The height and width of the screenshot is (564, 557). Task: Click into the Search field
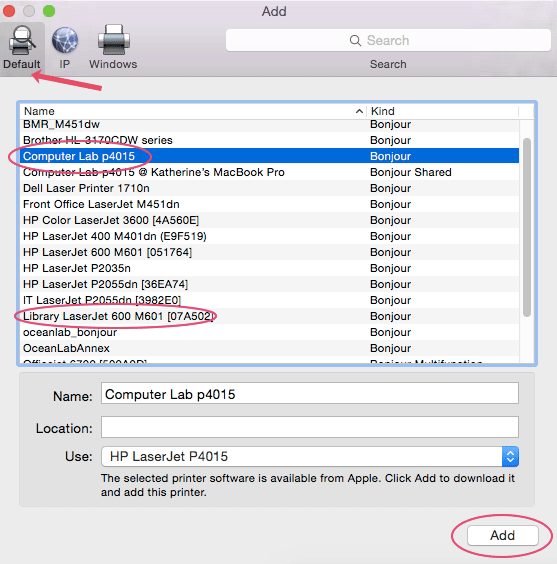pyautogui.click(x=388, y=40)
